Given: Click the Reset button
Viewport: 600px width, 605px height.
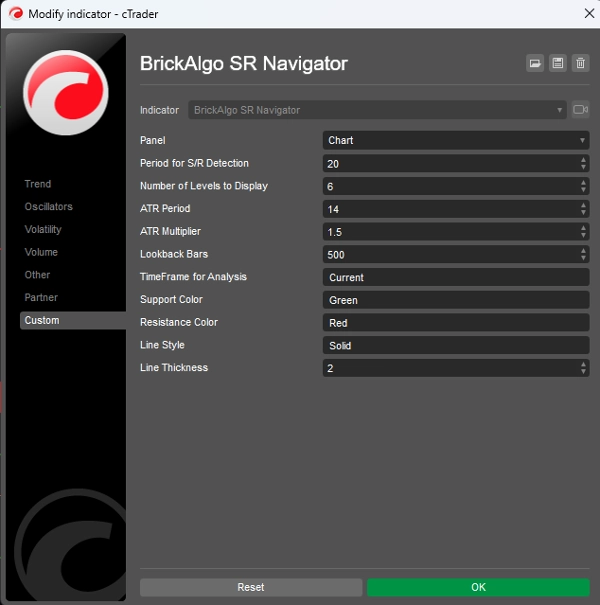Looking at the screenshot, I should coord(251,587).
